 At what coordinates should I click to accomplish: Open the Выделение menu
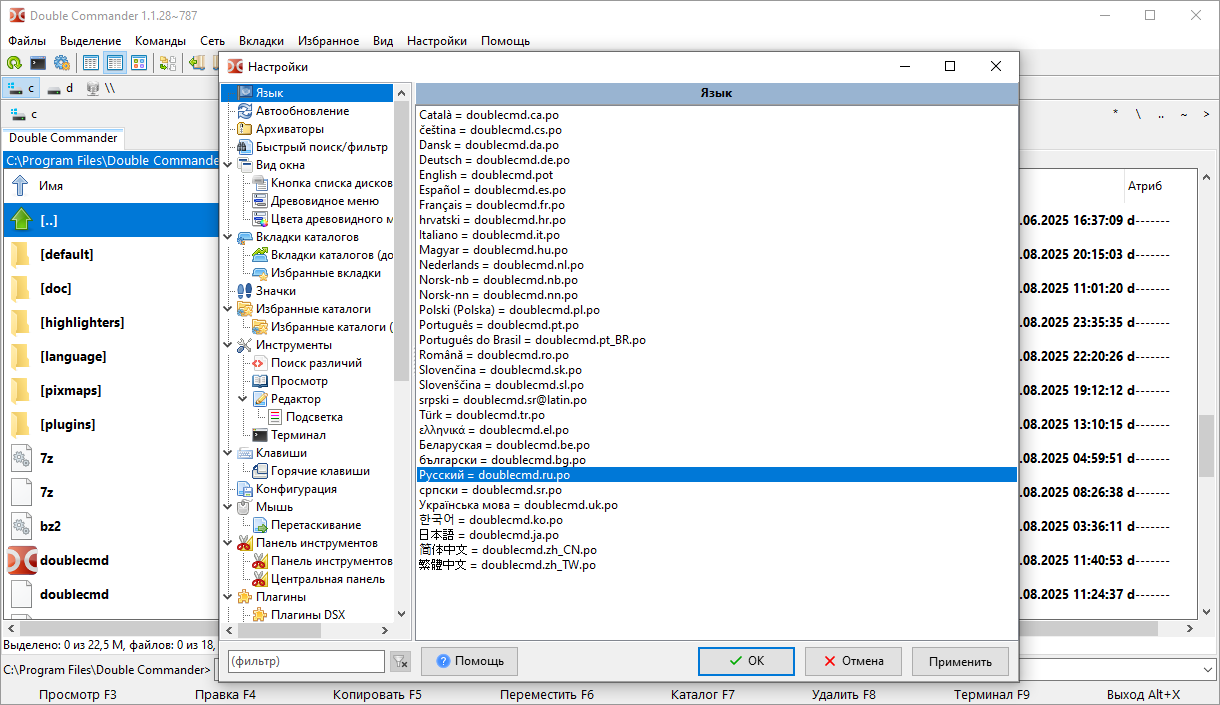[90, 41]
